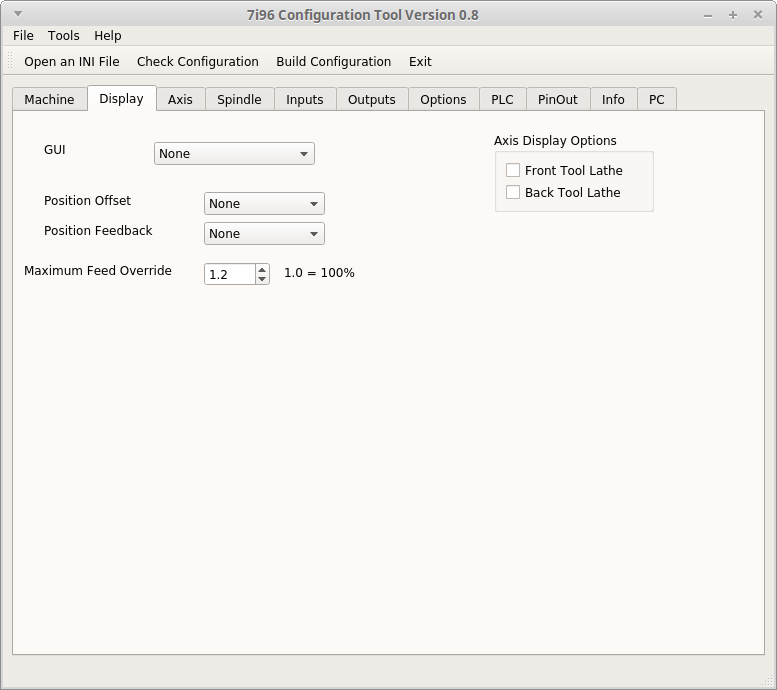Switch to the PLC tab

(x=502, y=100)
